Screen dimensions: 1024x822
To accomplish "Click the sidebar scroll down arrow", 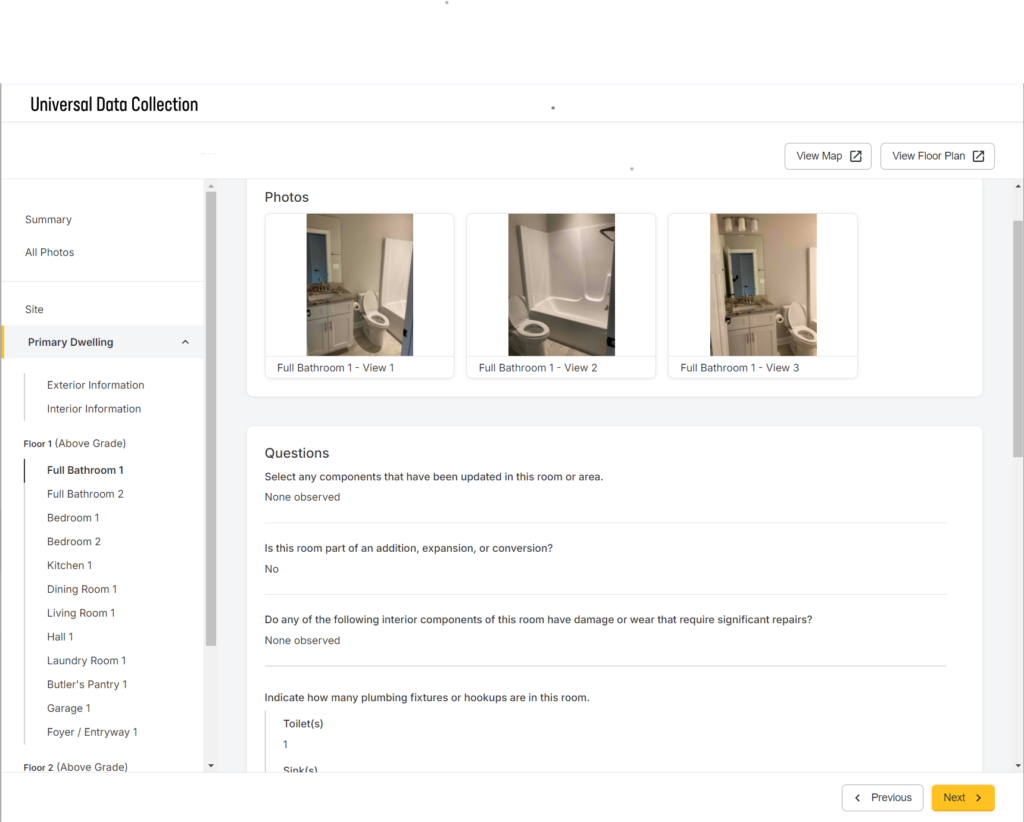I will click(x=211, y=765).
